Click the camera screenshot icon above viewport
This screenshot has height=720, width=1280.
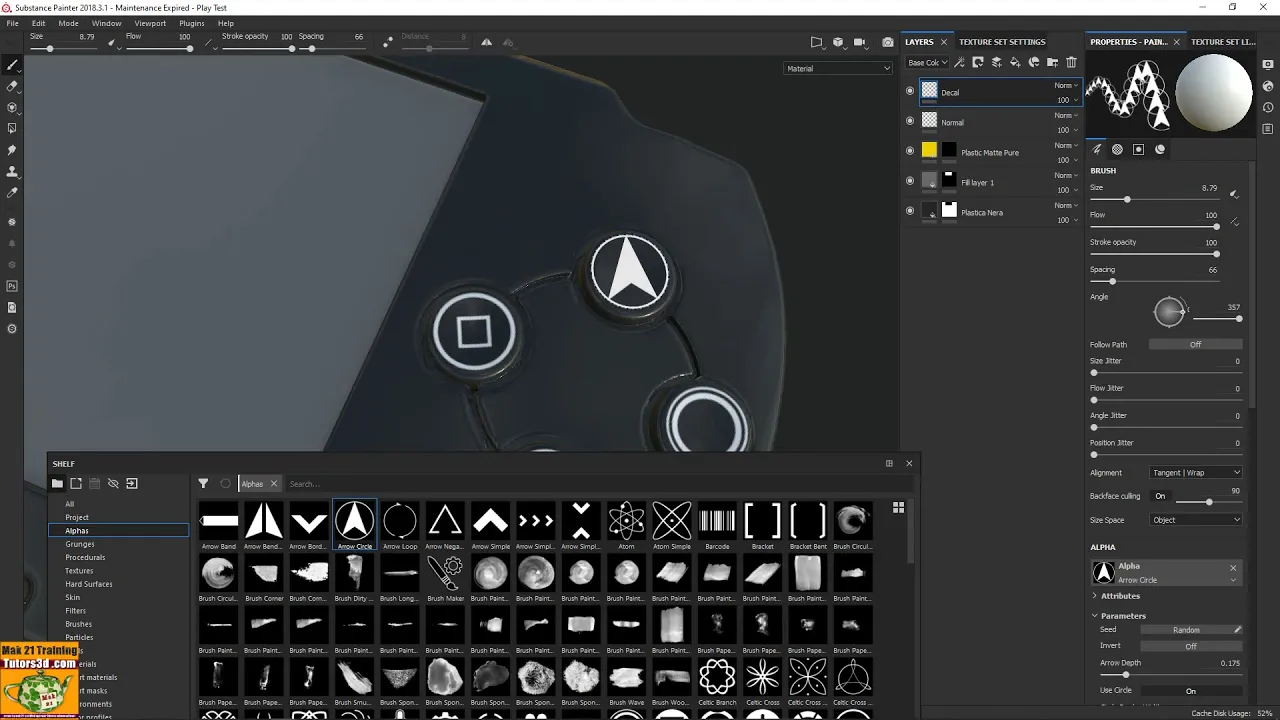coord(887,42)
